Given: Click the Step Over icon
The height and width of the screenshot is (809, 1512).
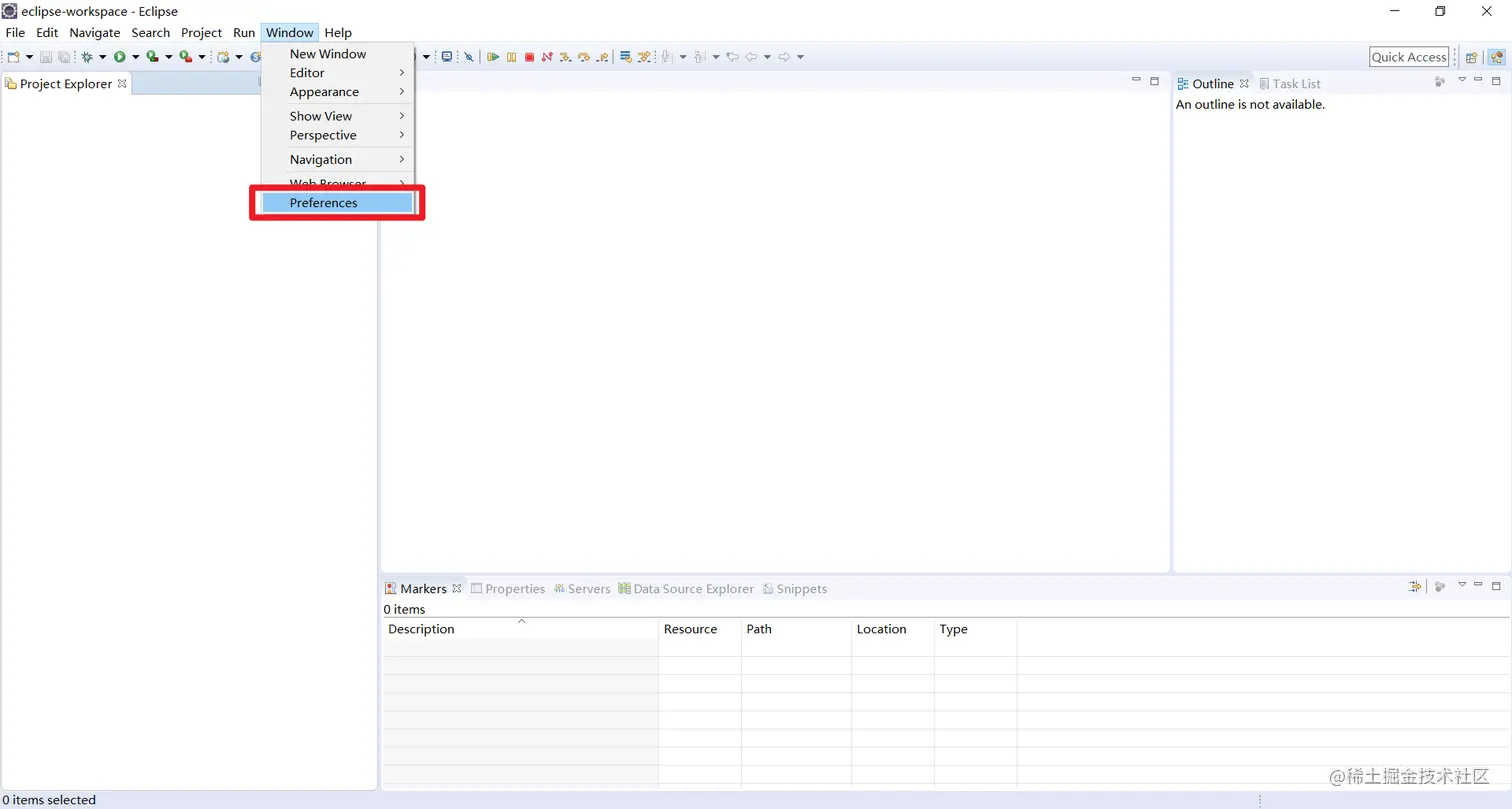Looking at the screenshot, I should pos(584,57).
